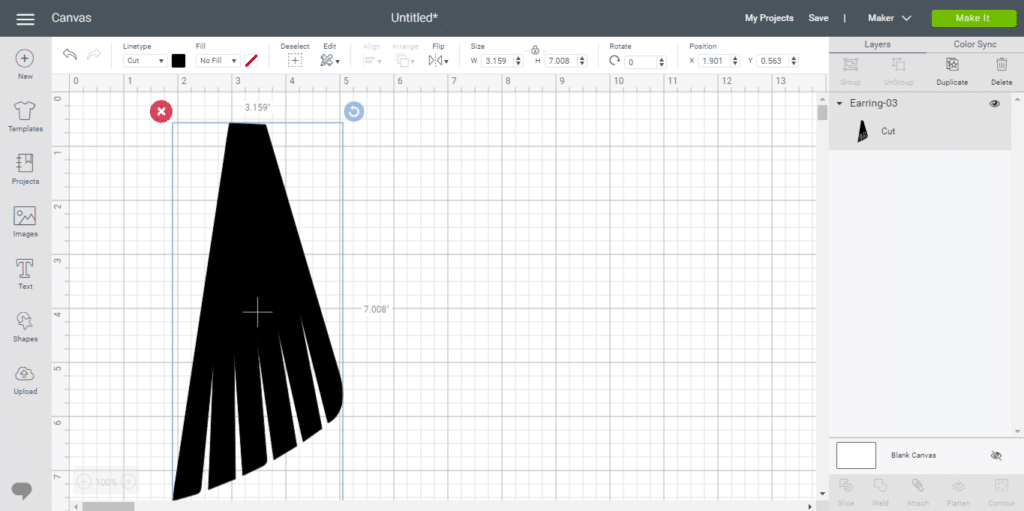This screenshot has height=511, width=1024.
Task: Open the hamburger menu
Action: point(25,19)
